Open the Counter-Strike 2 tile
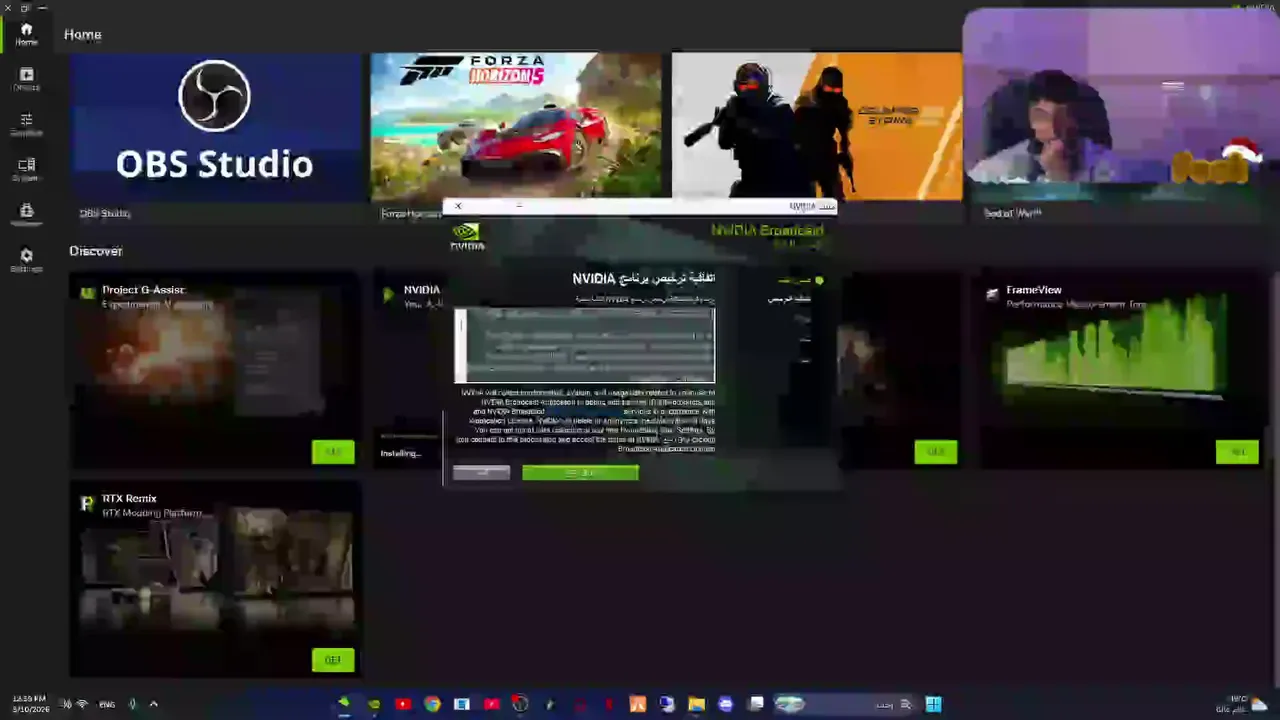1280x720 pixels. click(817, 127)
